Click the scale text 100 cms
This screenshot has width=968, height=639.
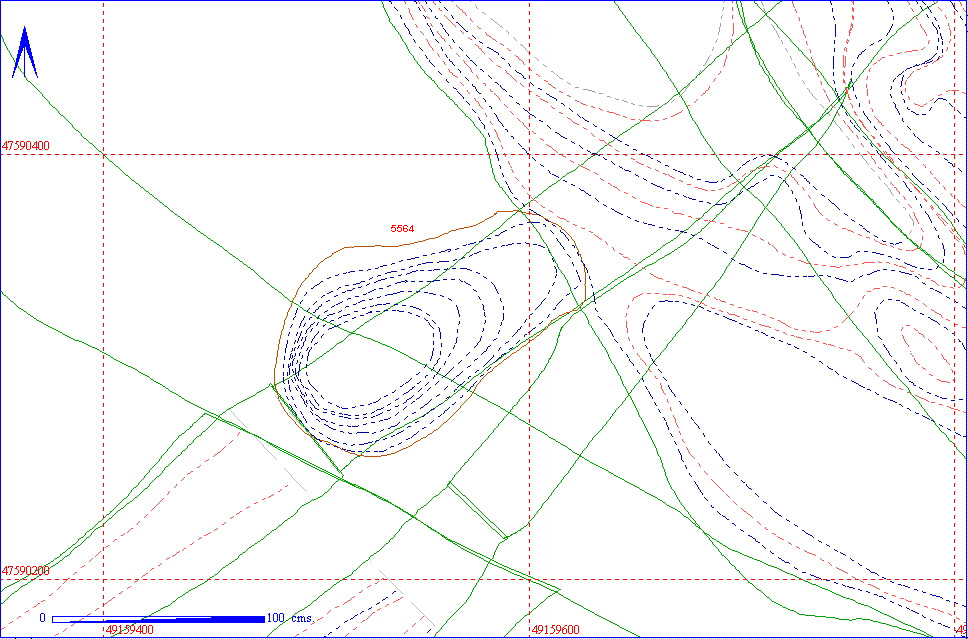(x=290, y=618)
